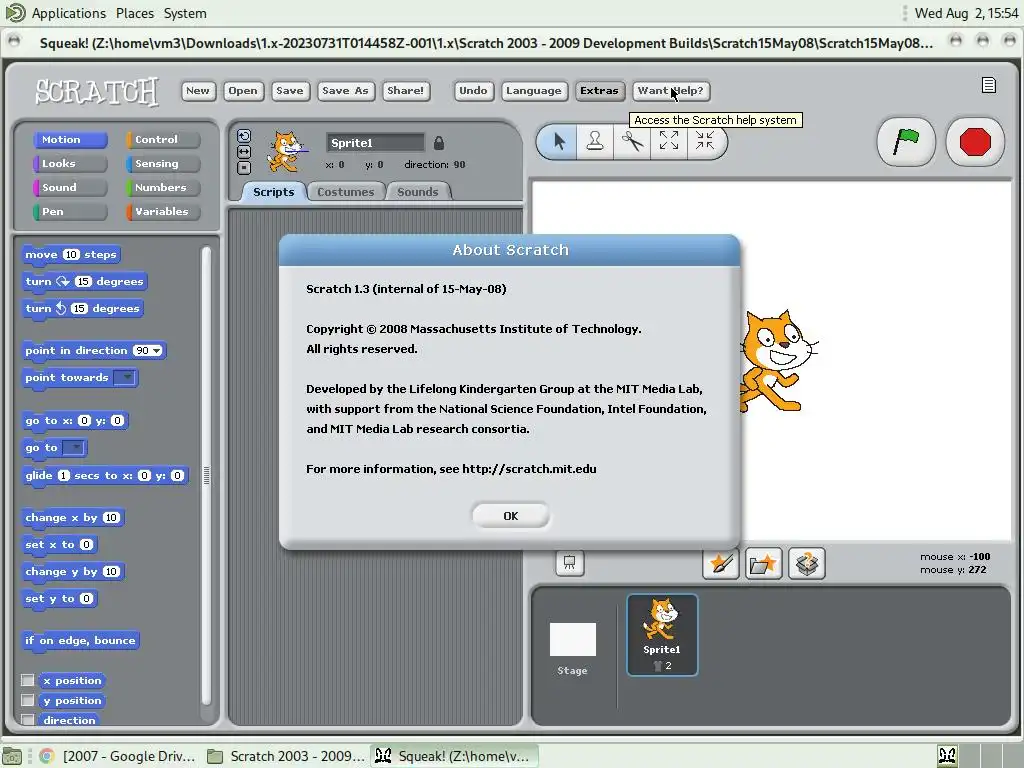Select the Control category

[x=163, y=139]
